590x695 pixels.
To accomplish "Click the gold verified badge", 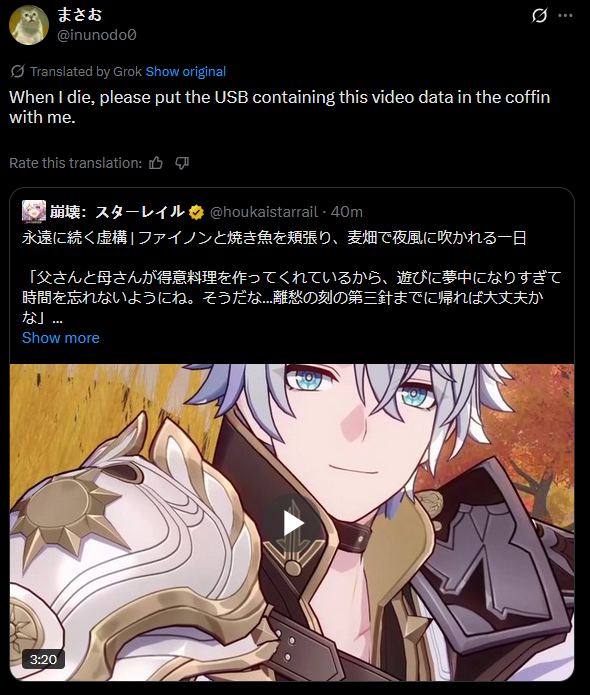I will tap(196, 212).
